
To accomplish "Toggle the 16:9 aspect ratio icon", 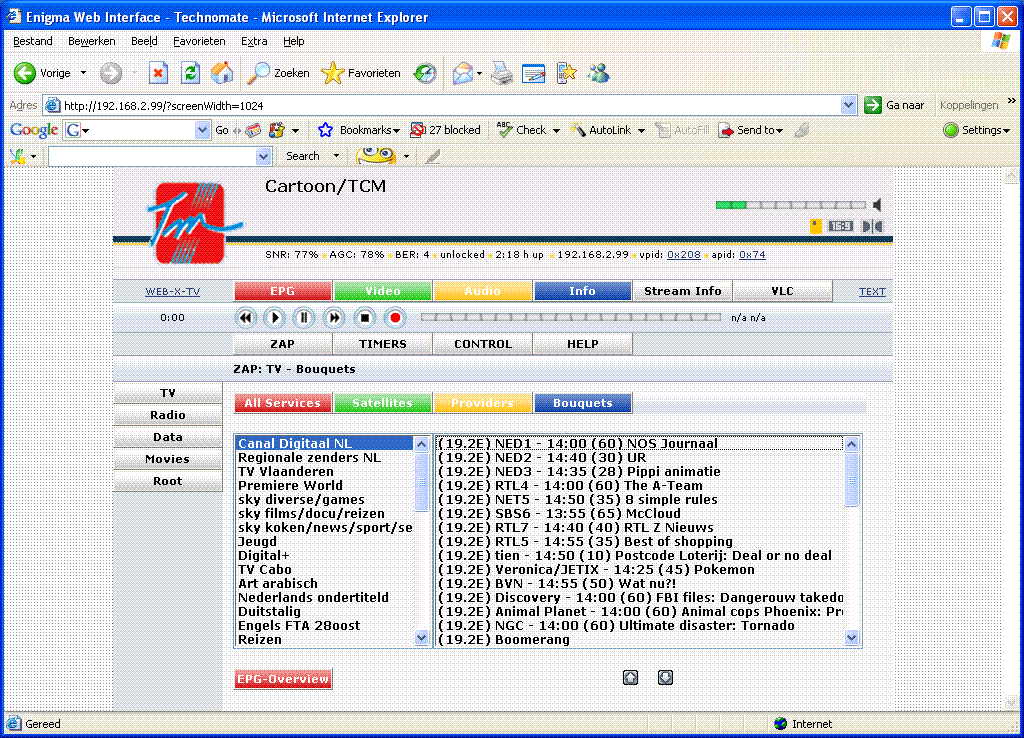I will click(840, 227).
